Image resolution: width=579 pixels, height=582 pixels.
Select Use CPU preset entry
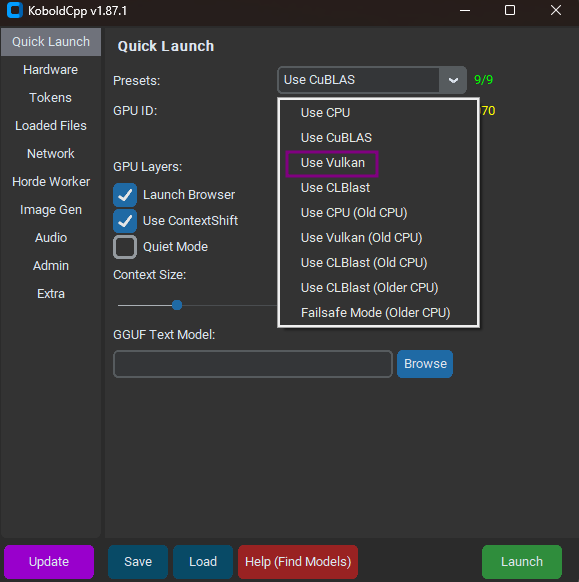pos(325,113)
